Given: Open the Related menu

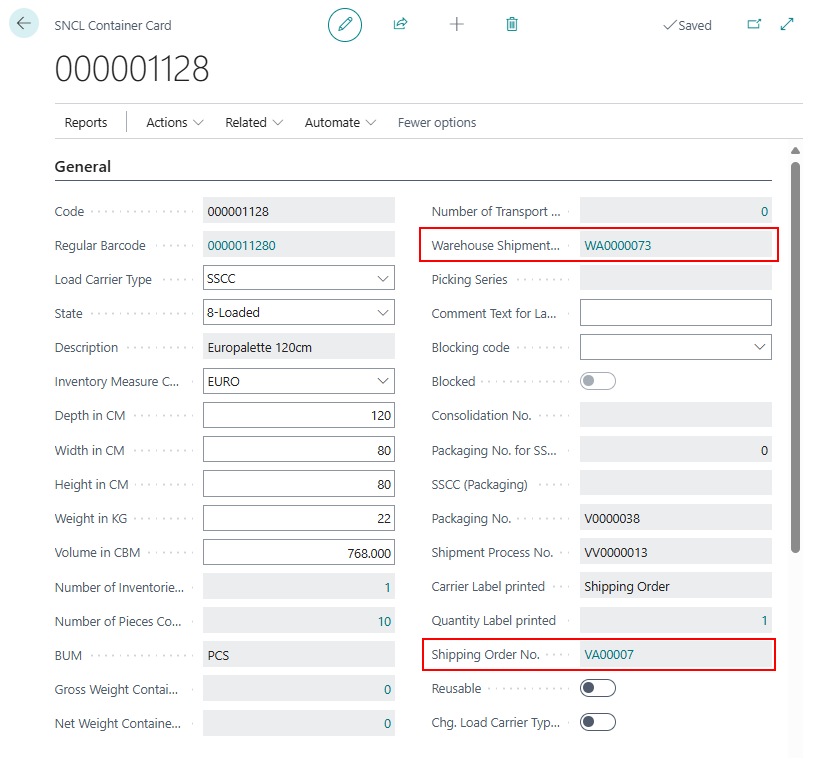Looking at the screenshot, I should 254,122.
